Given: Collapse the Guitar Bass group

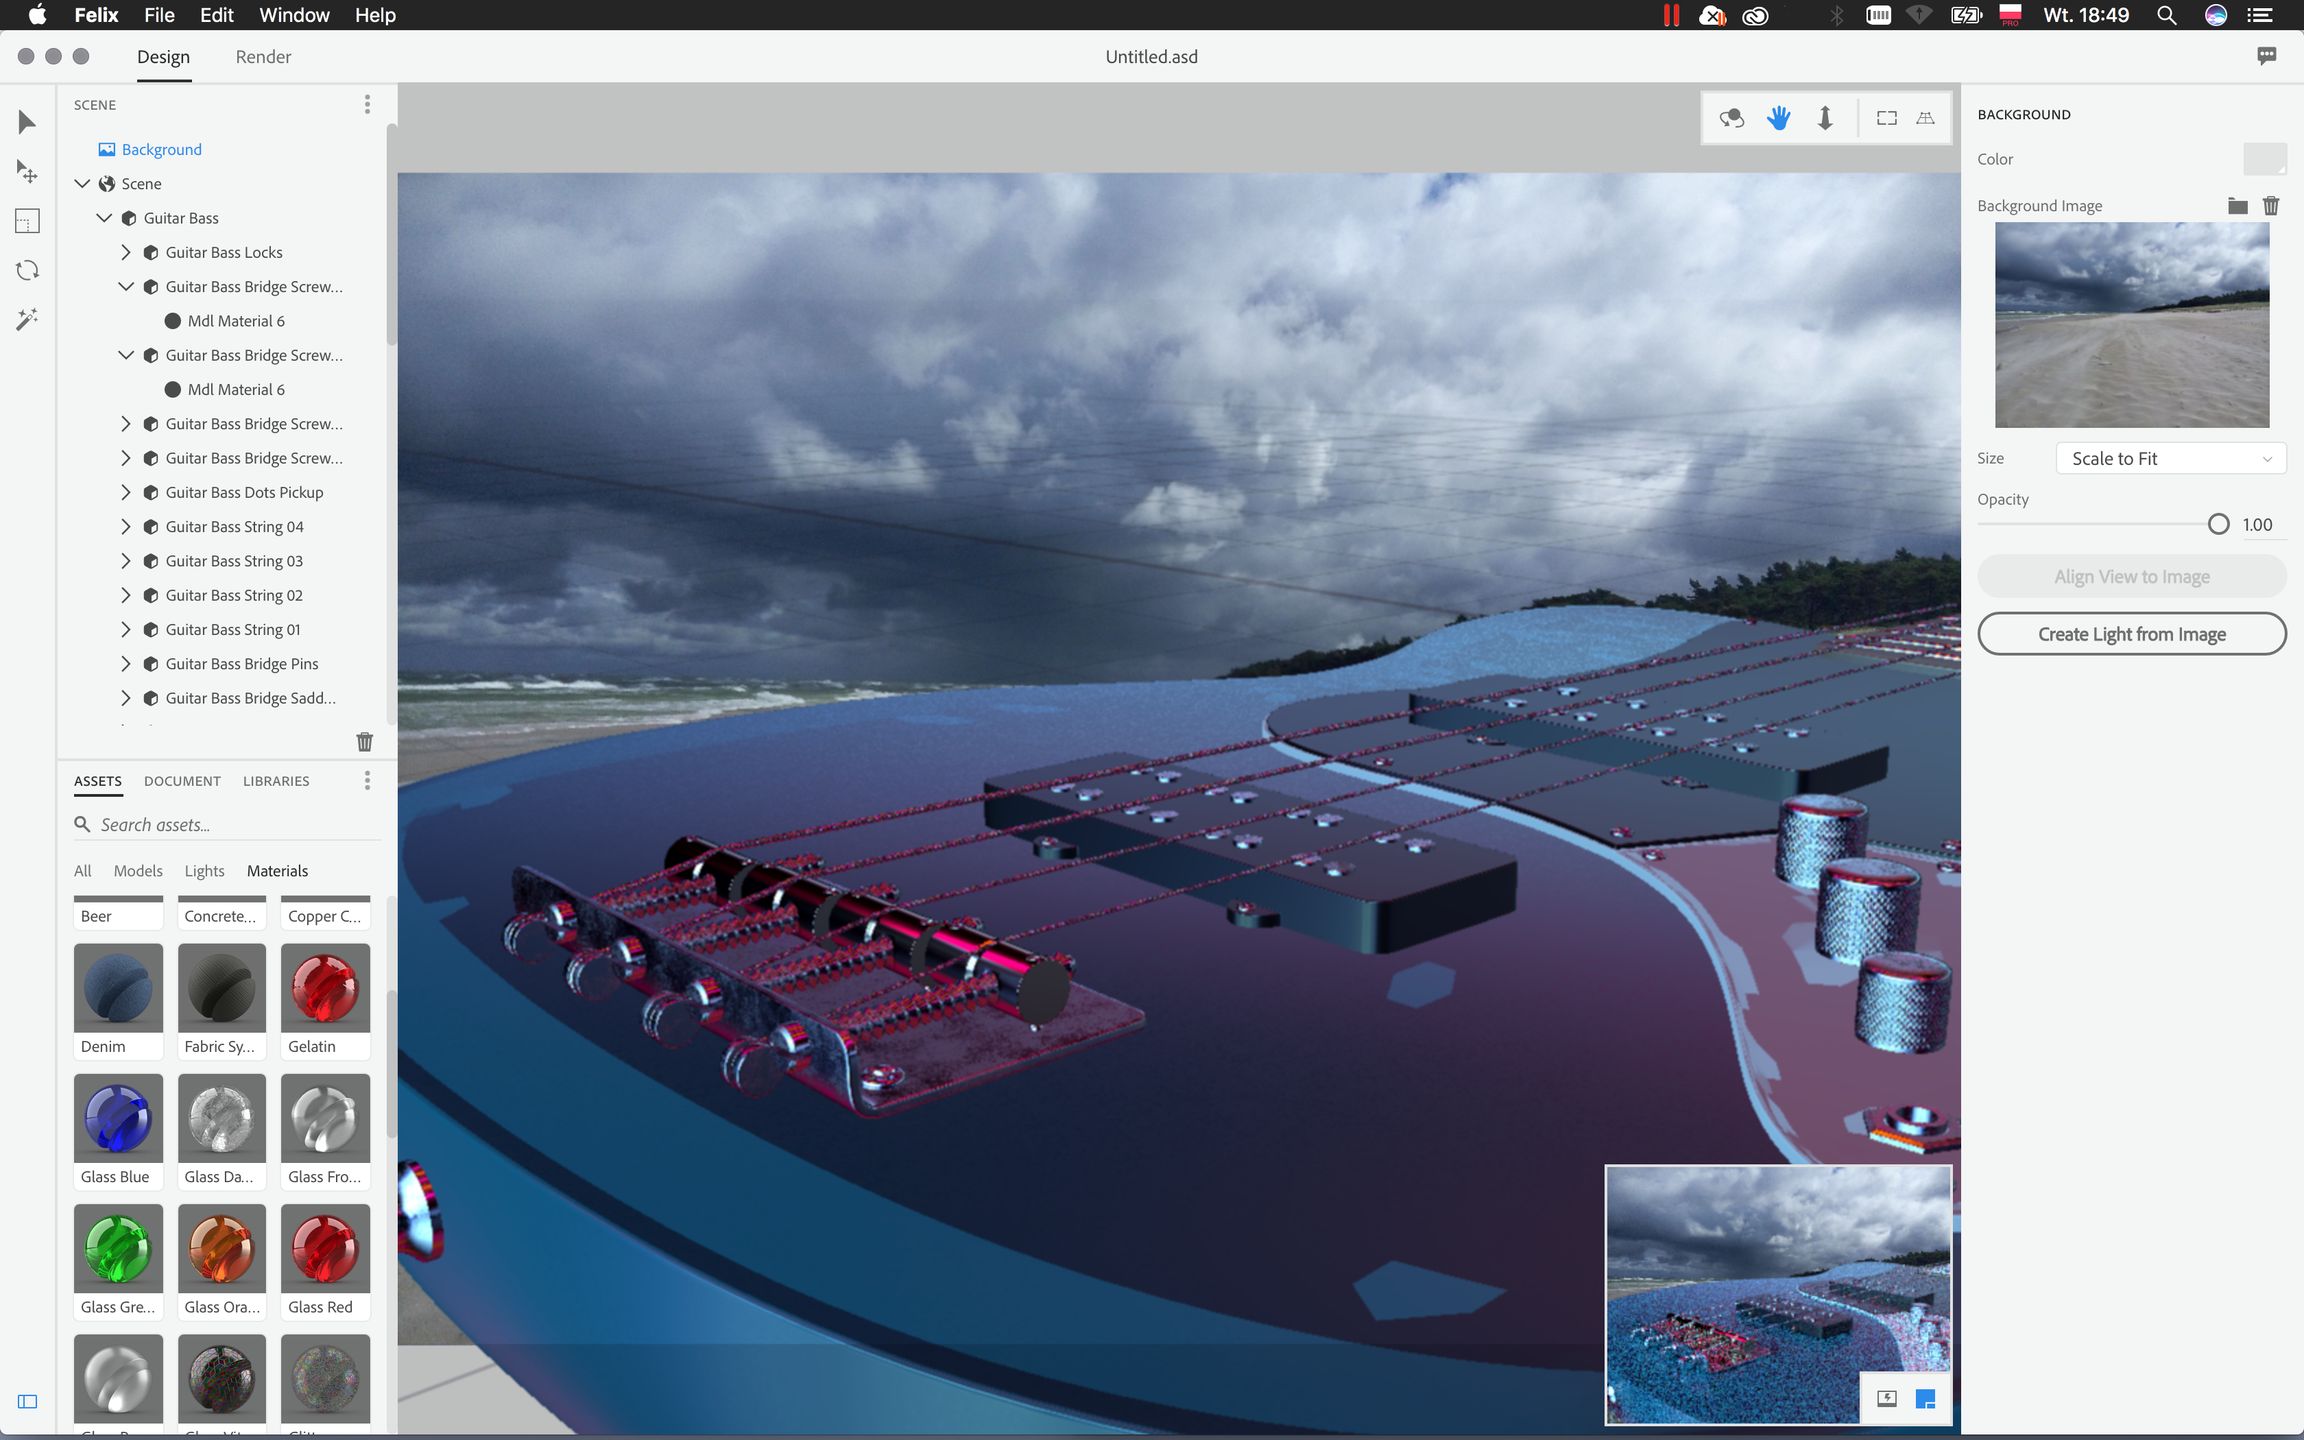Looking at the screenshot, I should click(104, 218).
